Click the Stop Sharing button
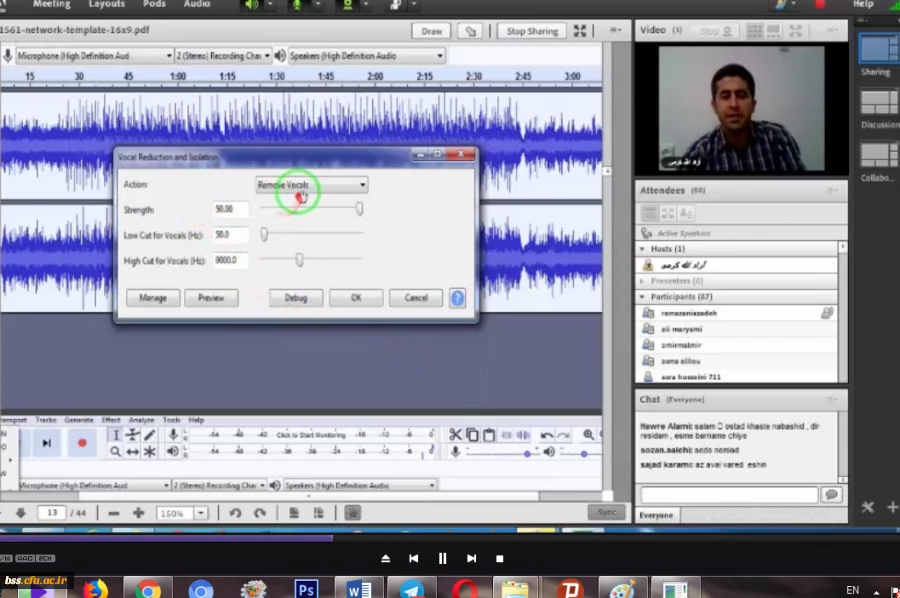The width and height of the screenshot is (900, 598). (531, 31)
